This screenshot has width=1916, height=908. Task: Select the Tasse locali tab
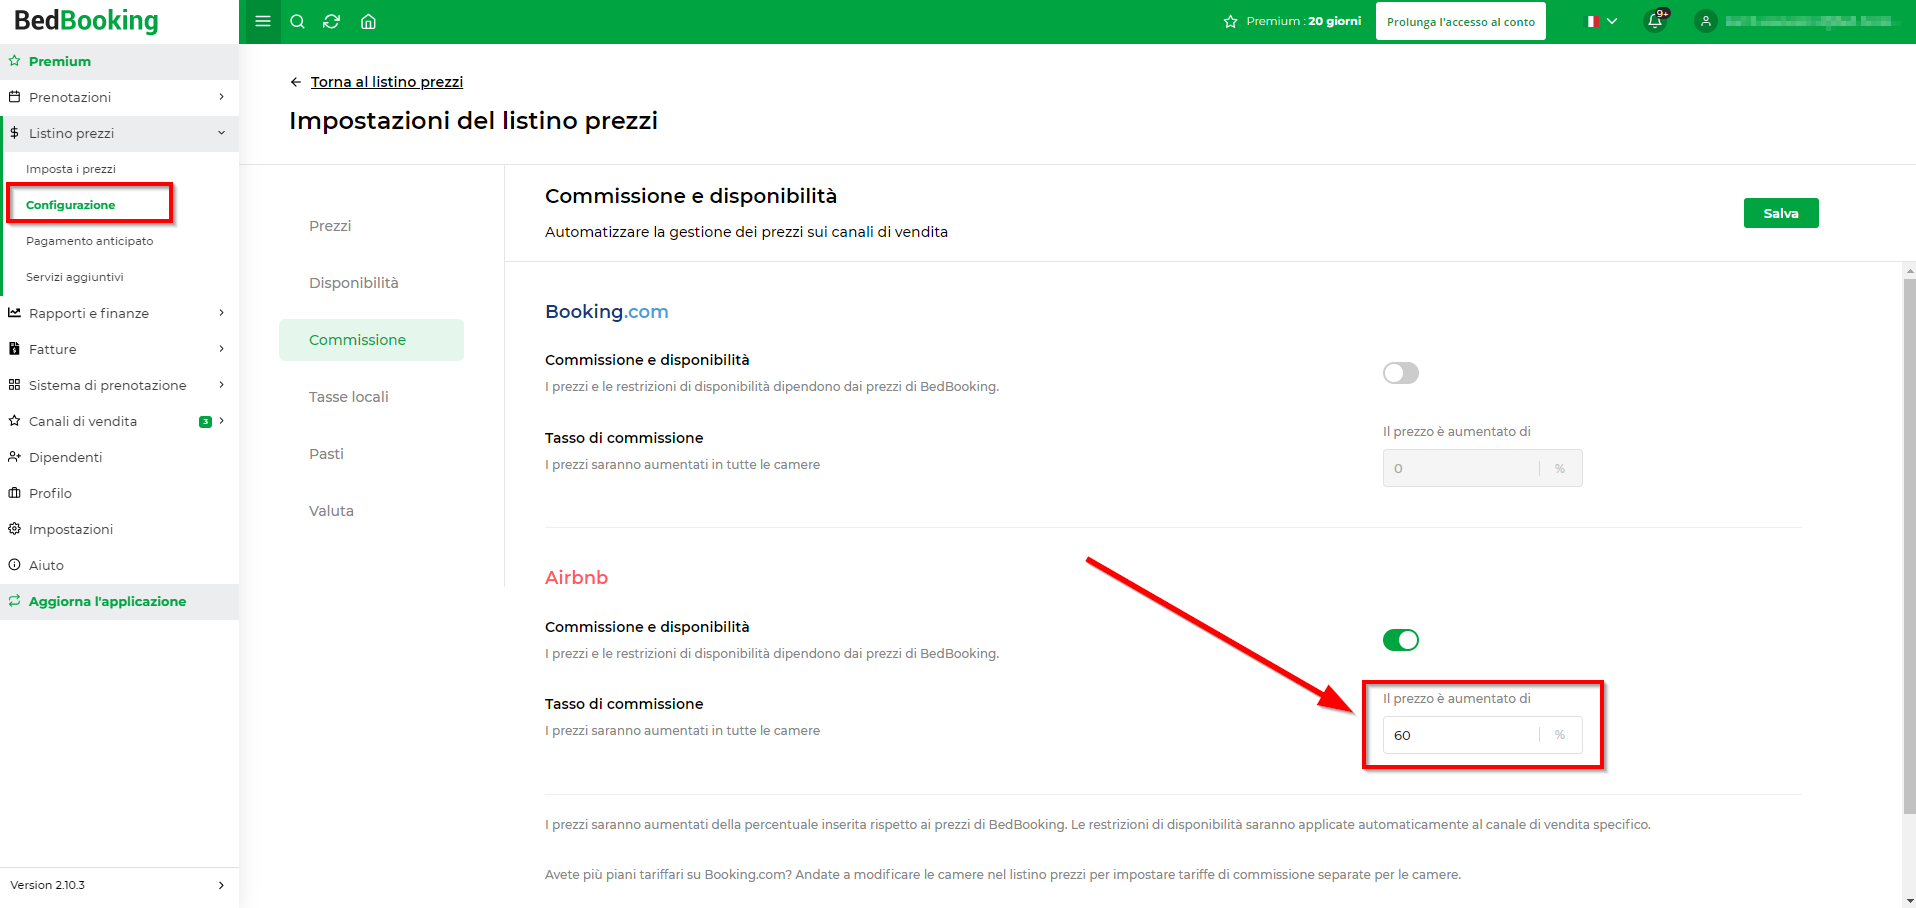(349, 397)
